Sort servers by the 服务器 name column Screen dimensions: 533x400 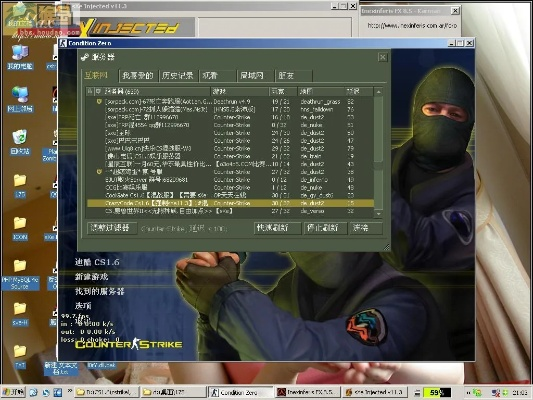[156, 91]
